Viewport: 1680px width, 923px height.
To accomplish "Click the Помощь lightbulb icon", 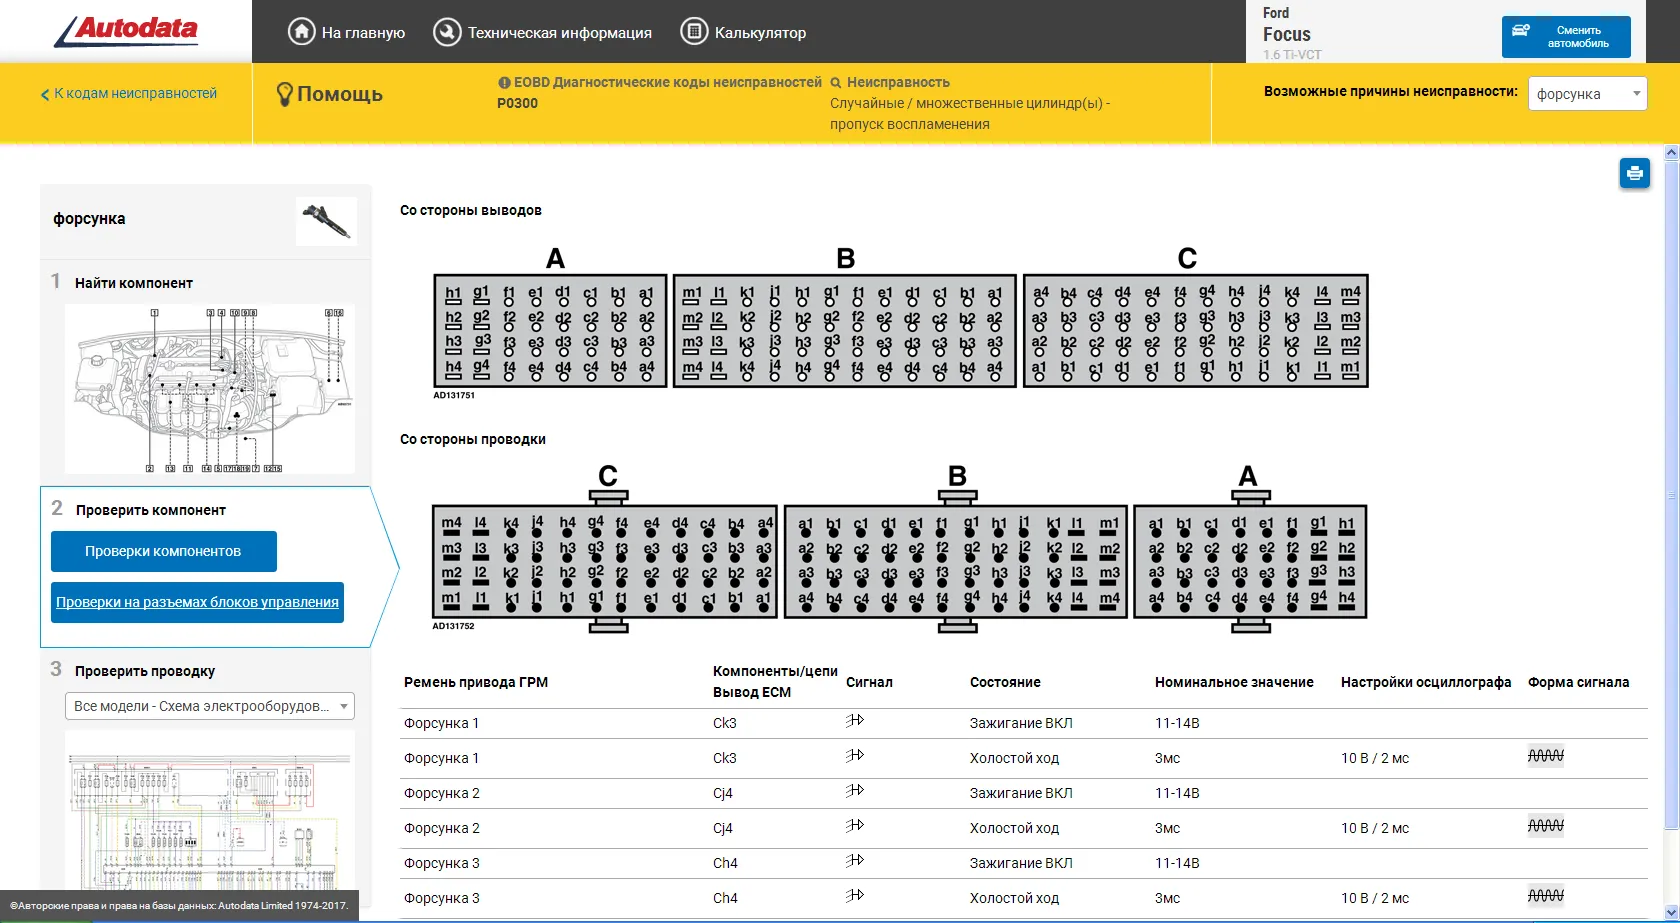I will (x=284, y=94).
